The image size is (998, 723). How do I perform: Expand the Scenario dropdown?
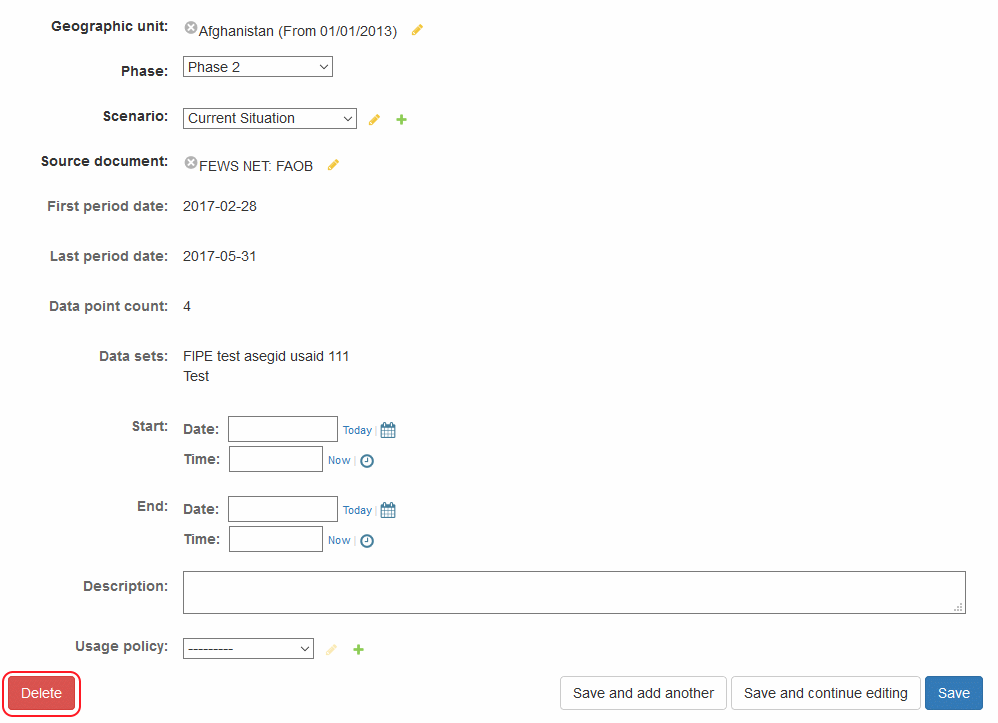[x=269, y=118]
